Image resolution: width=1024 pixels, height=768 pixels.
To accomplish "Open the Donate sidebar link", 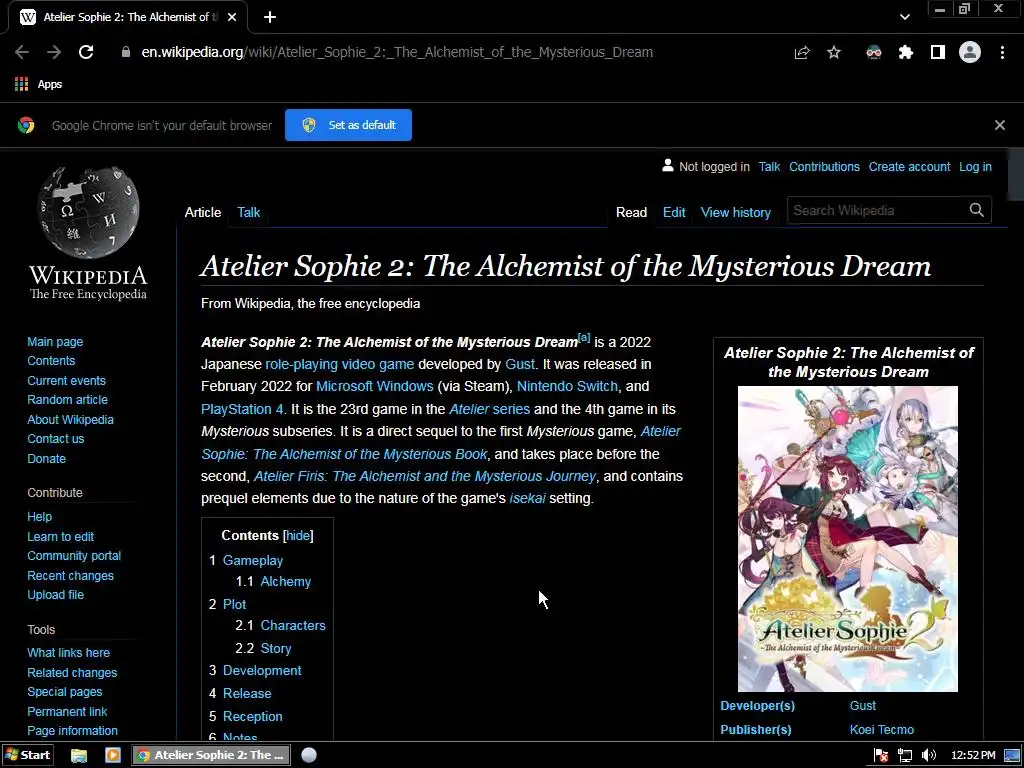I will (46, 458).
